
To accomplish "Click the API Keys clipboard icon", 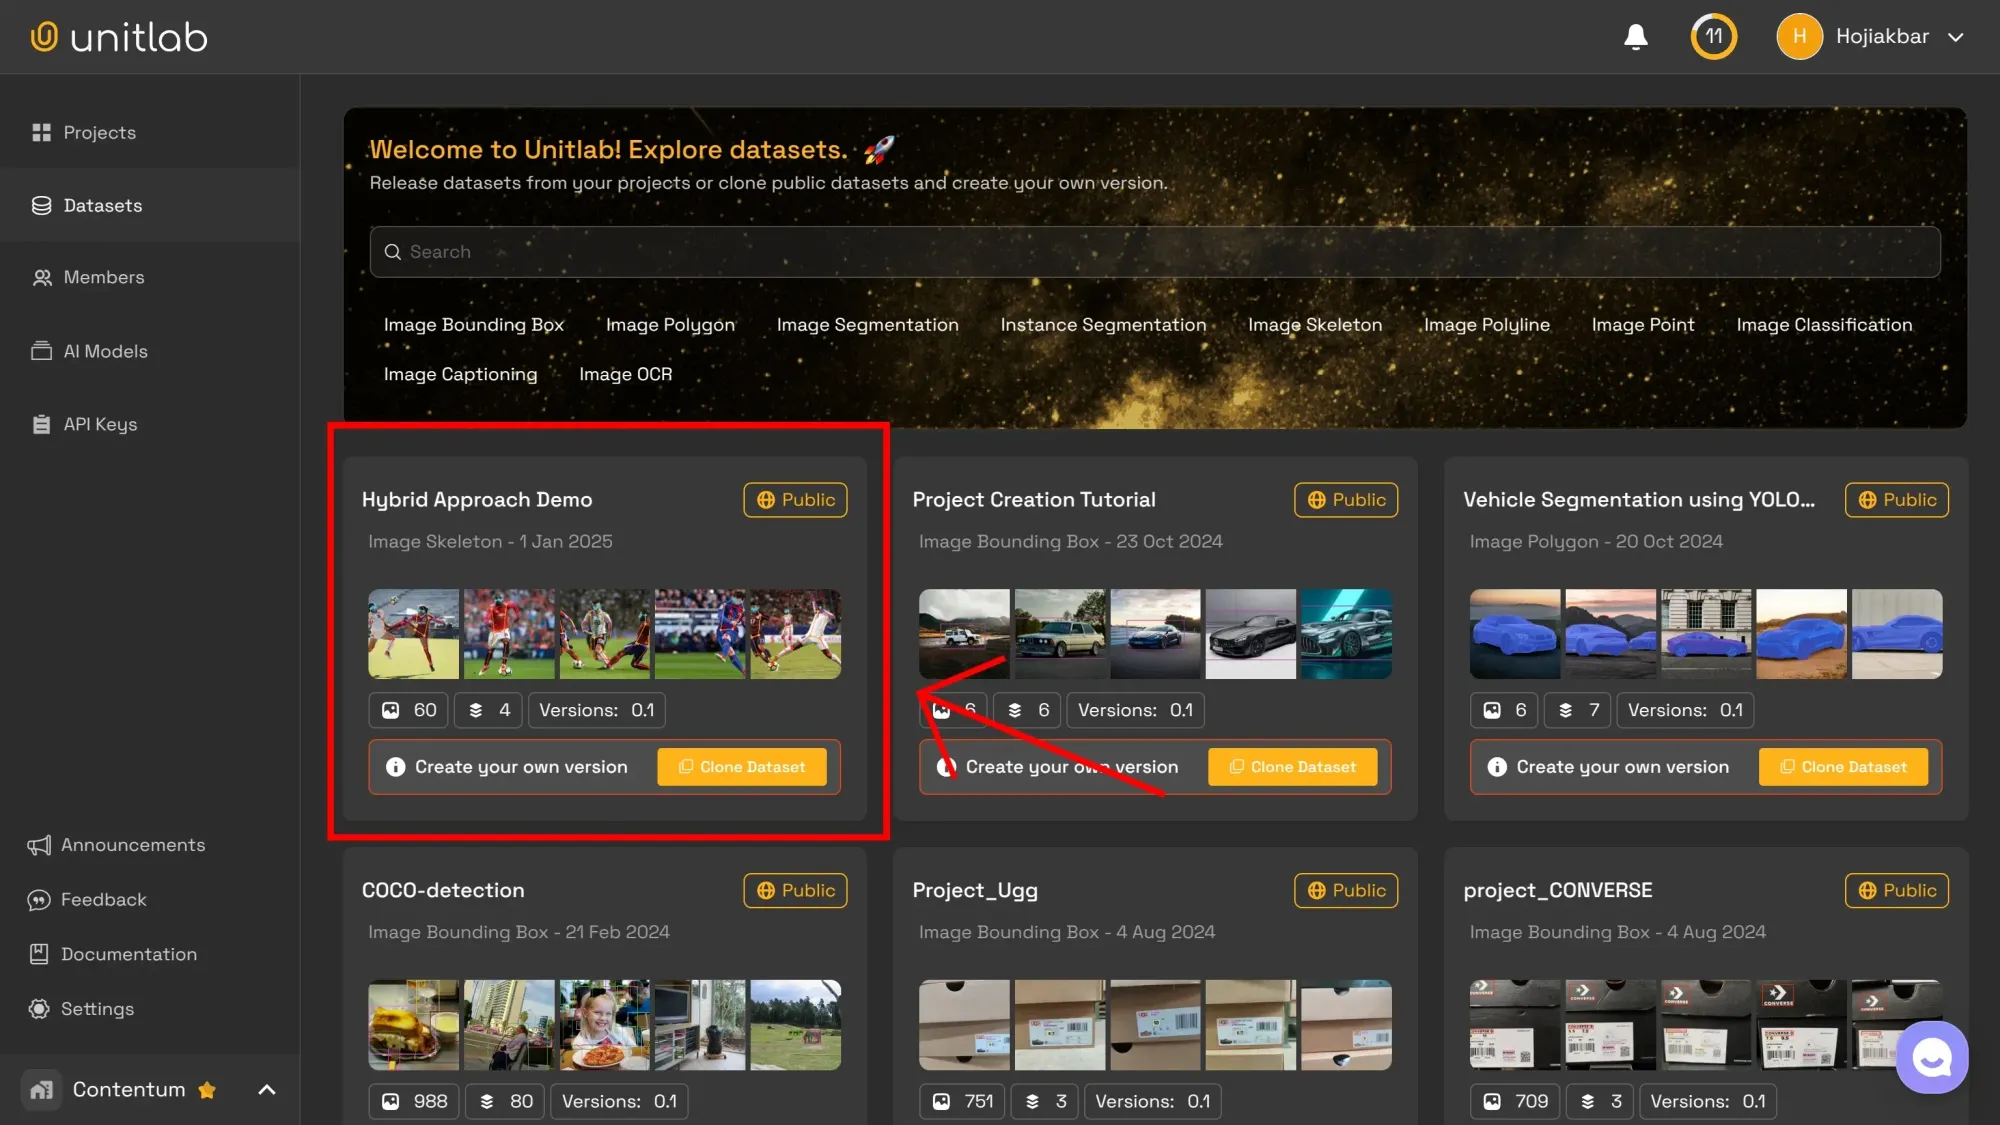I will click(x=41, y=424).
